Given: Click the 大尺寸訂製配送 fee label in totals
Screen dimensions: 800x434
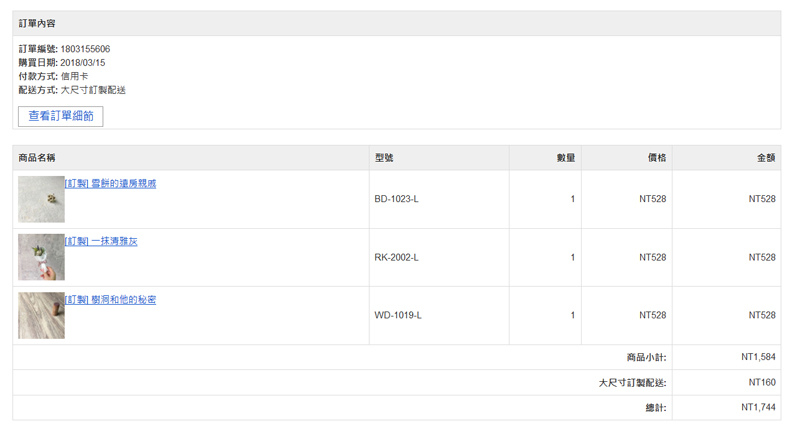Looking at the screenshot, I should 633,382.
